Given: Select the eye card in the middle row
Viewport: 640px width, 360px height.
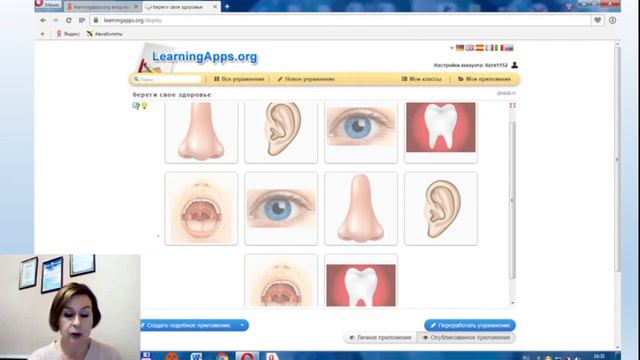Looking at the screenshot, I should point(281,209).
